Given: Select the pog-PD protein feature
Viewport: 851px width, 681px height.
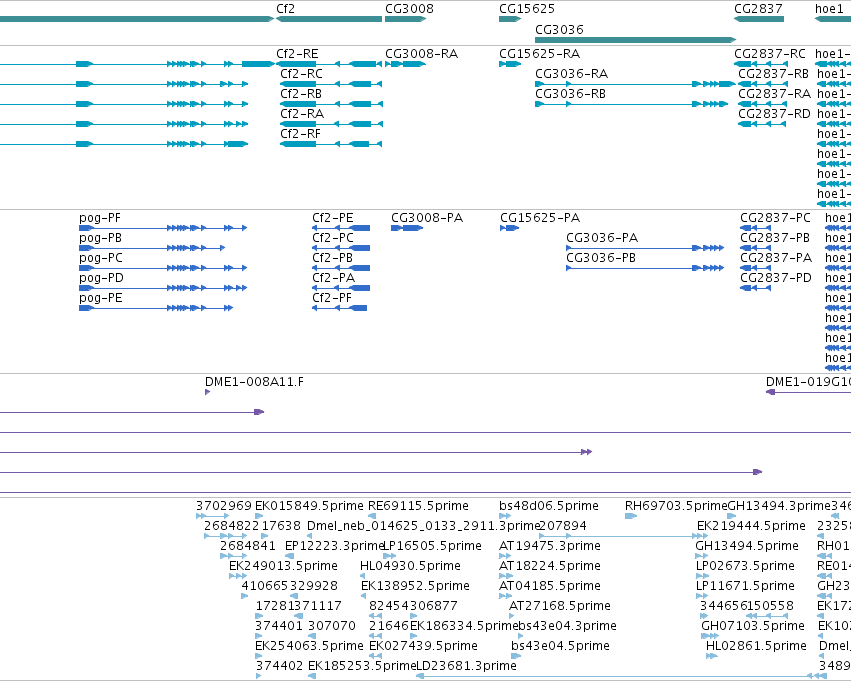Looking at the screenshot, I should pos(163,288).
